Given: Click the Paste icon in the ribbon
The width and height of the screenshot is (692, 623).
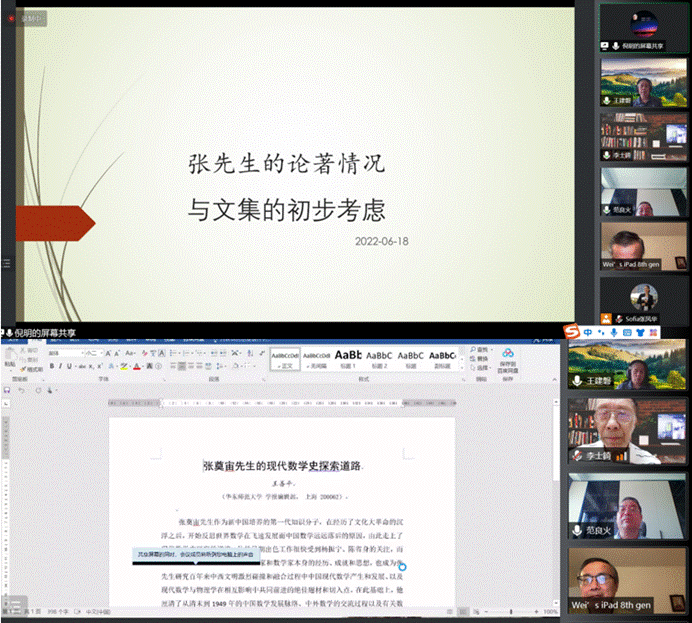Looking at the screenshot, I should pyautogui.click(x=9, y=358).
